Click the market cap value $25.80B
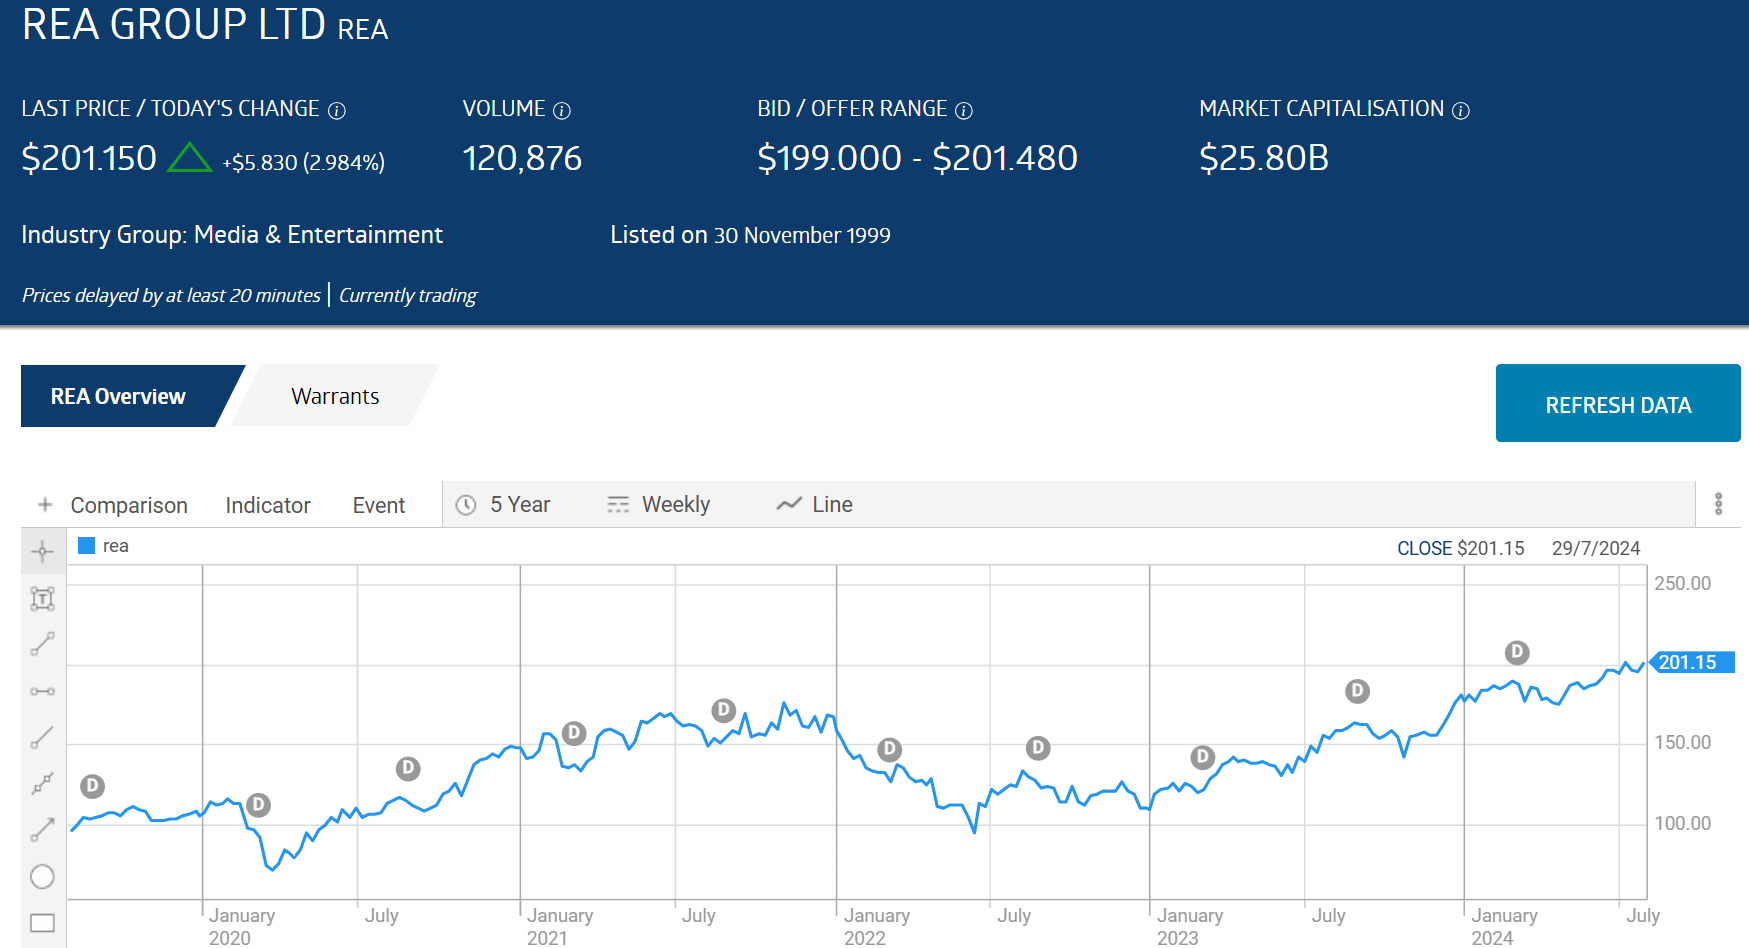This screenshot has width=1749, height=948. point(1264,158)
